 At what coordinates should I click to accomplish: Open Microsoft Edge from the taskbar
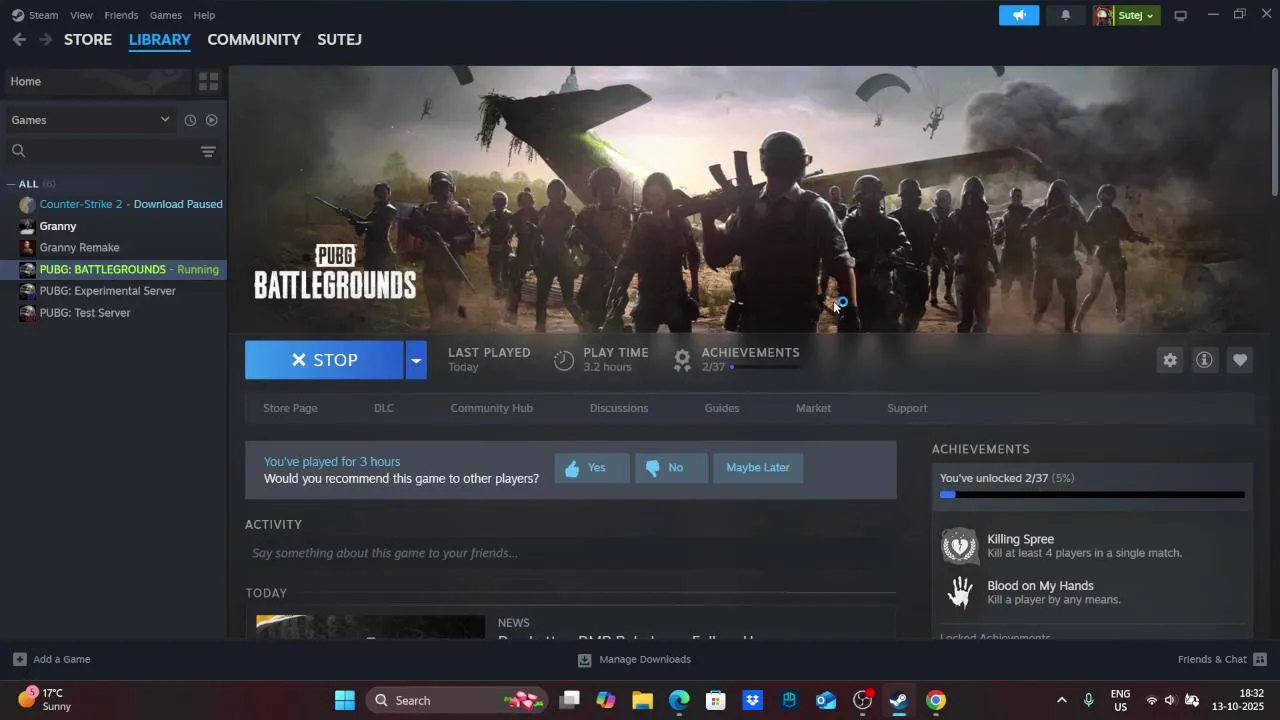(x=679, y=700)
